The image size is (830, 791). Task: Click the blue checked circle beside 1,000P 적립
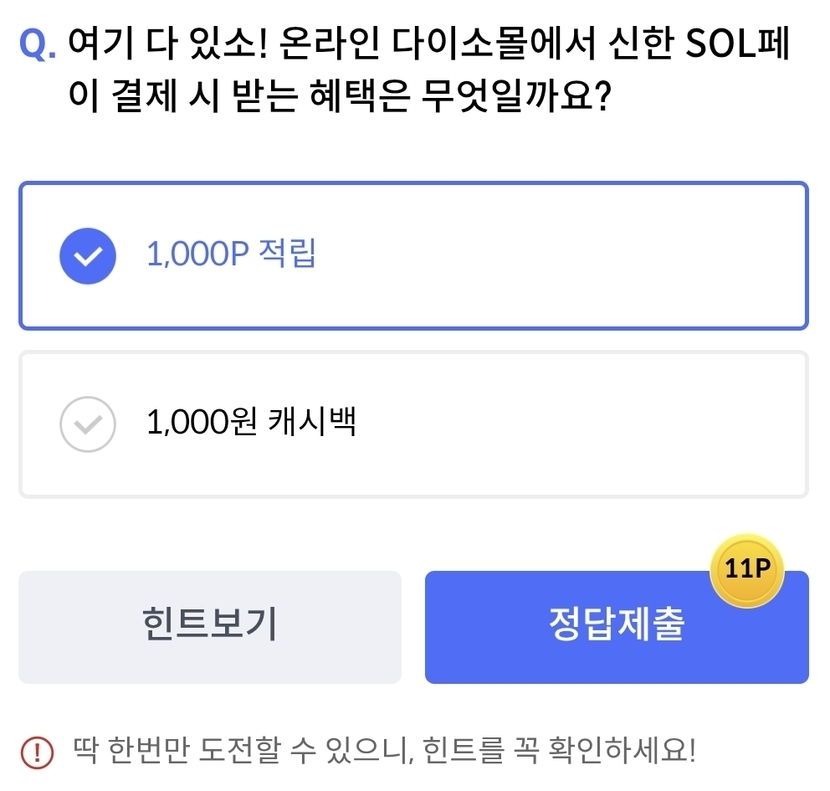(88, 256)
